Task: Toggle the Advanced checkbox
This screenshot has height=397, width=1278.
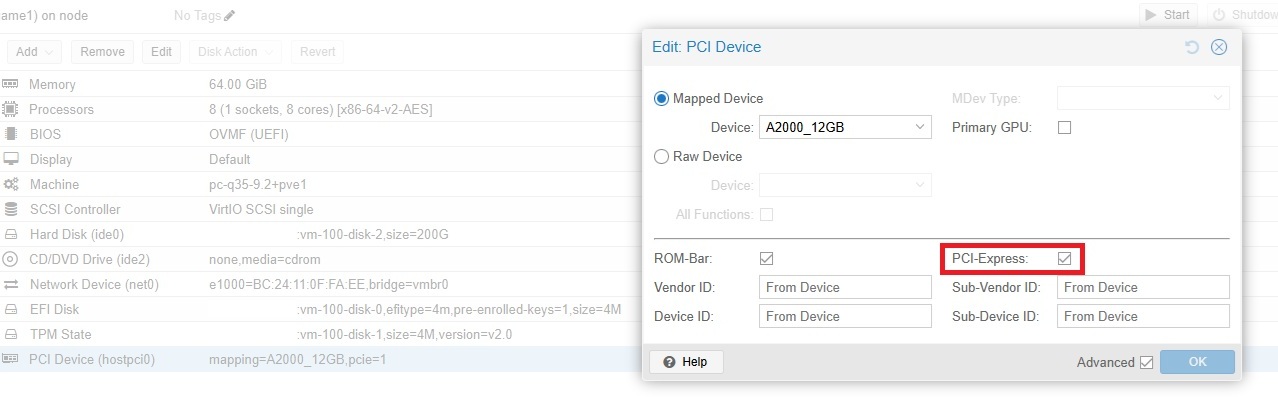Action: pos(1147,362)
